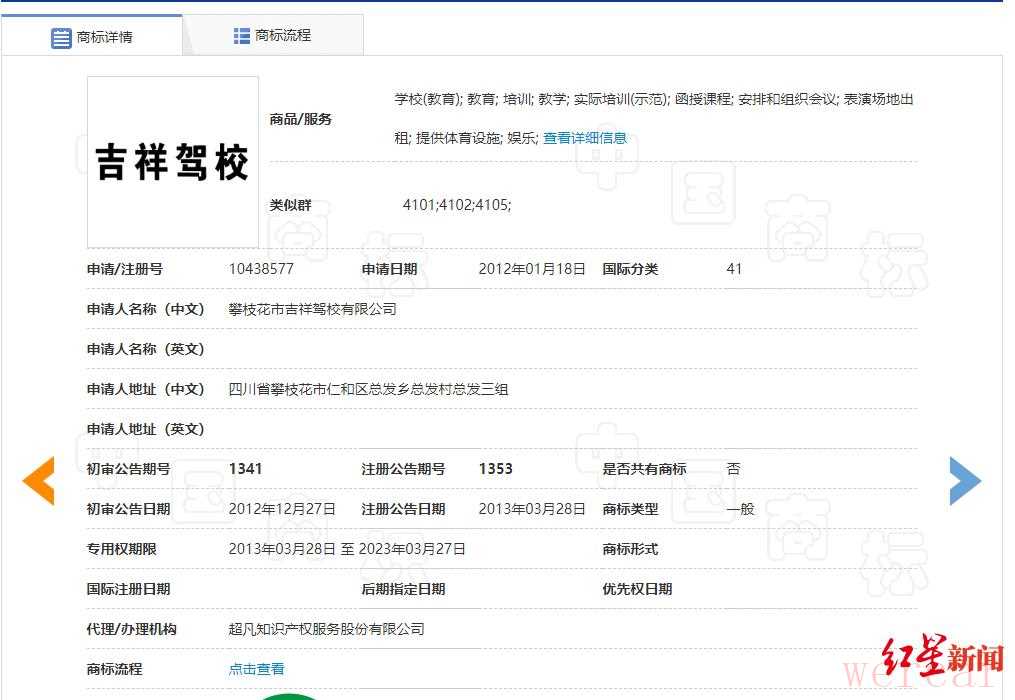Image resolution: width=1015 pixels, height=700 pixels.
Task: Click the 申请/注册号 label
Action: pos(125,269)
